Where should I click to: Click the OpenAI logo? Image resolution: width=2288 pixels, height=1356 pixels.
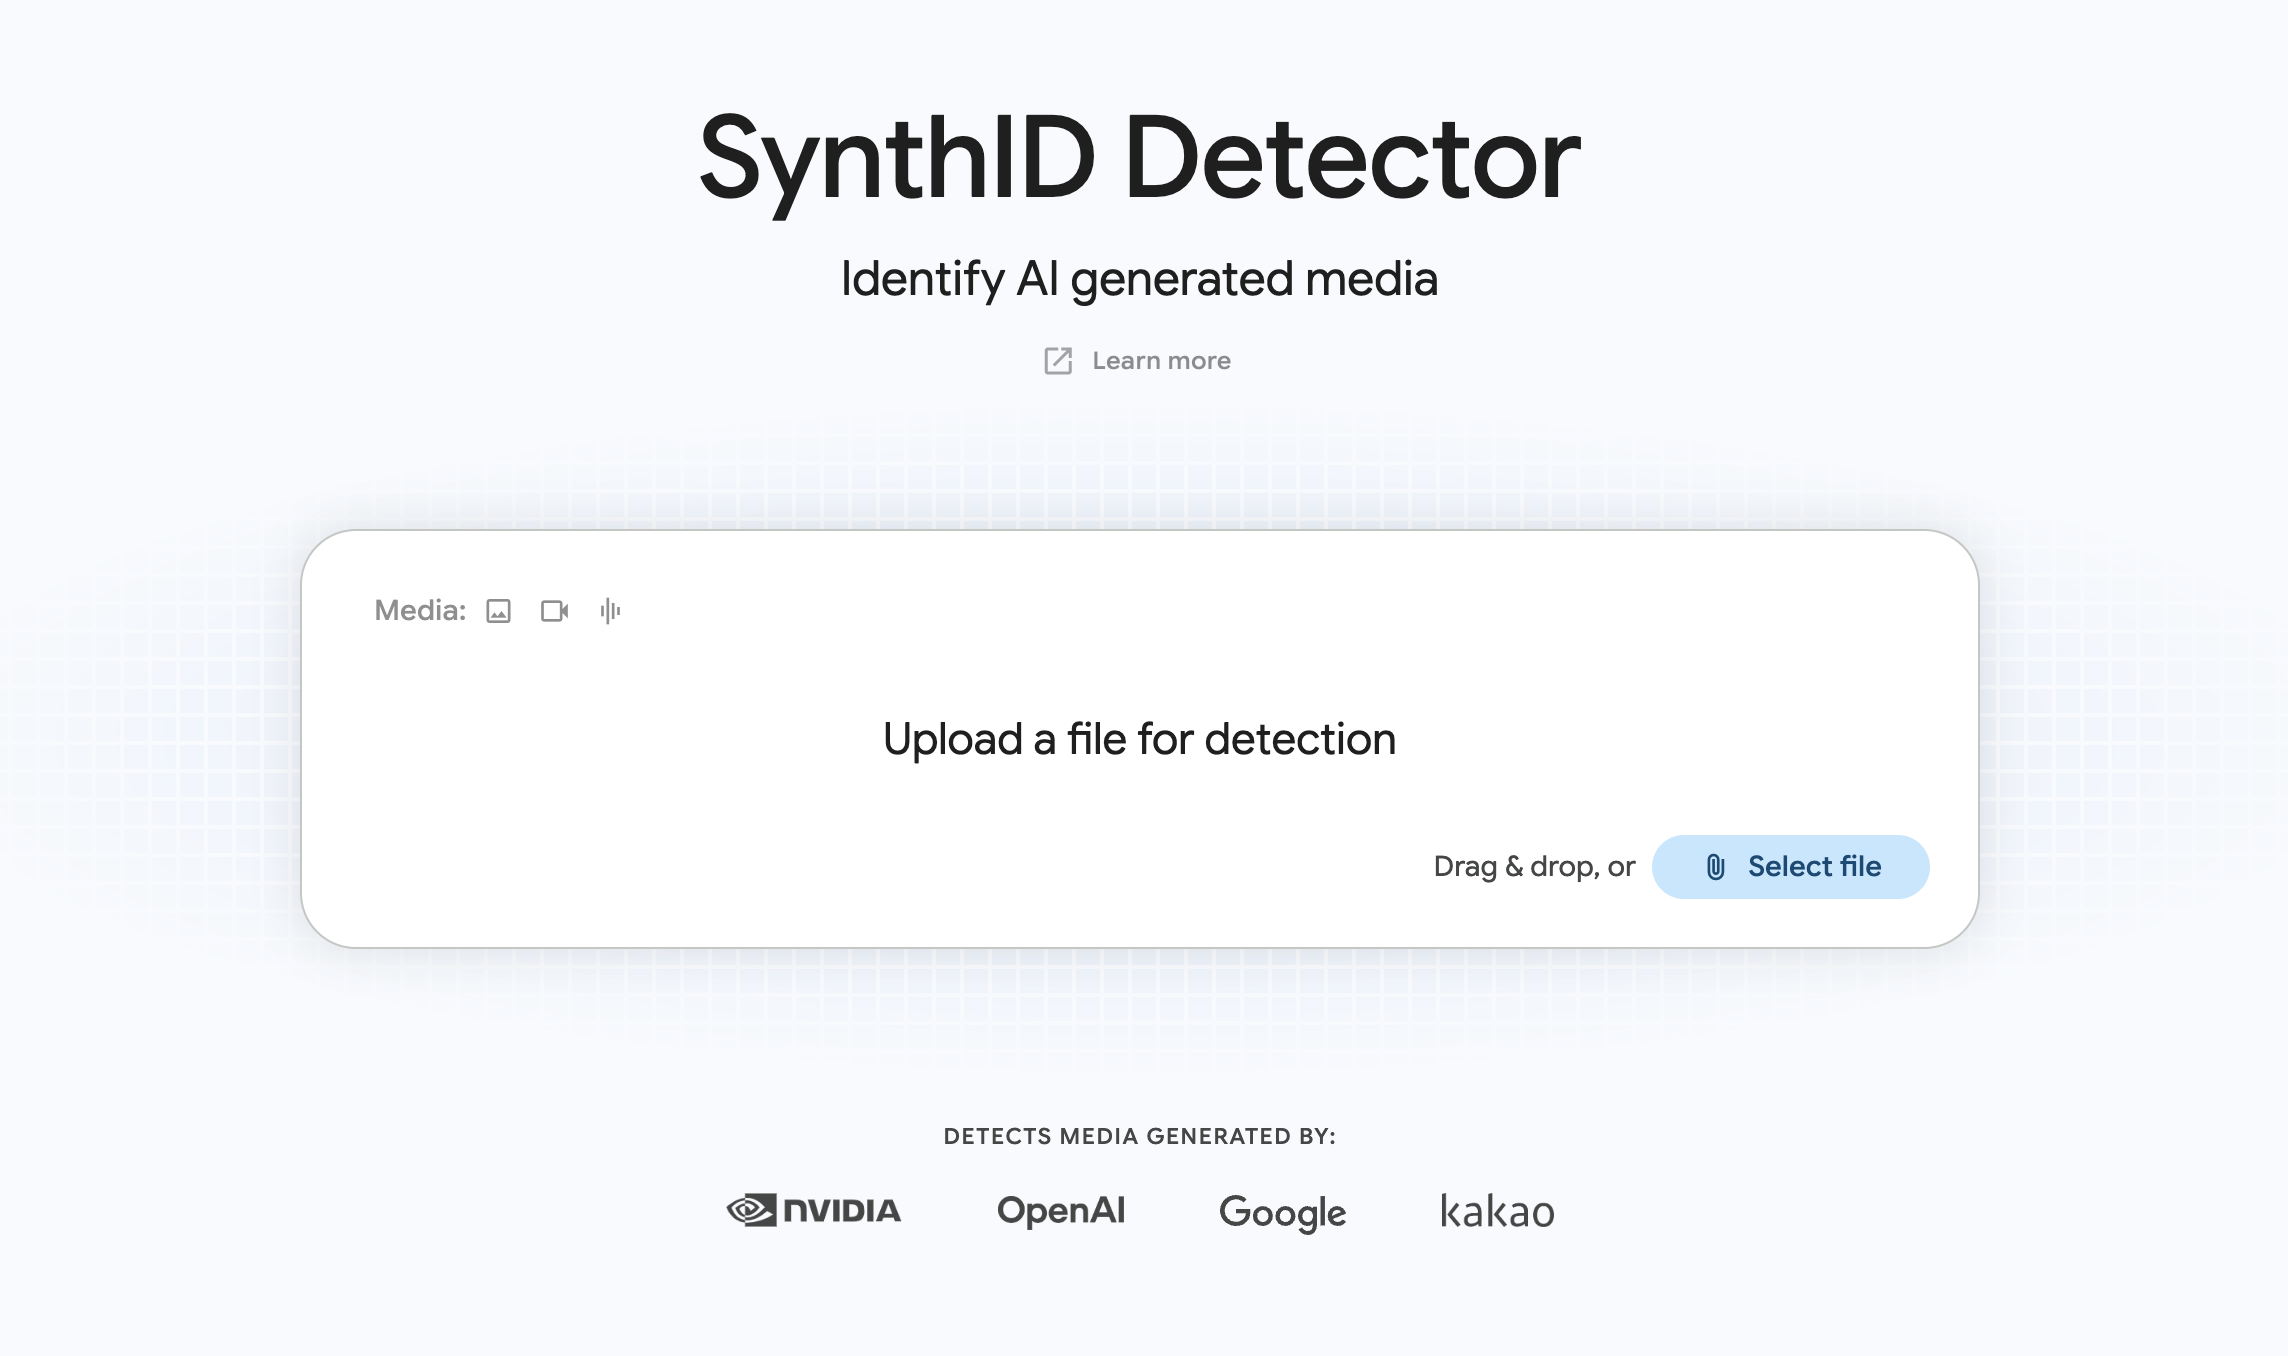click(x=1061, y=1210)
